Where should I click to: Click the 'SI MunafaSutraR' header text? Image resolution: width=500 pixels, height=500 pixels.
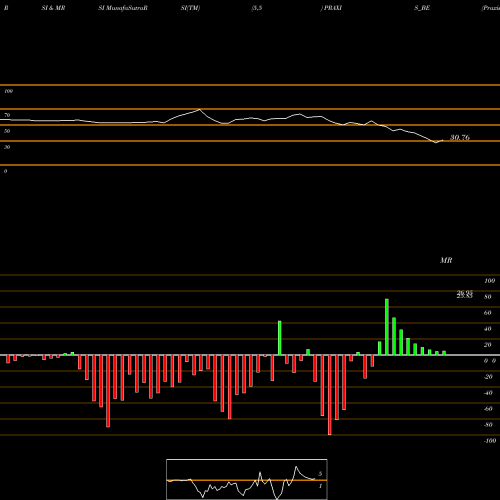[x=123, y=8]
